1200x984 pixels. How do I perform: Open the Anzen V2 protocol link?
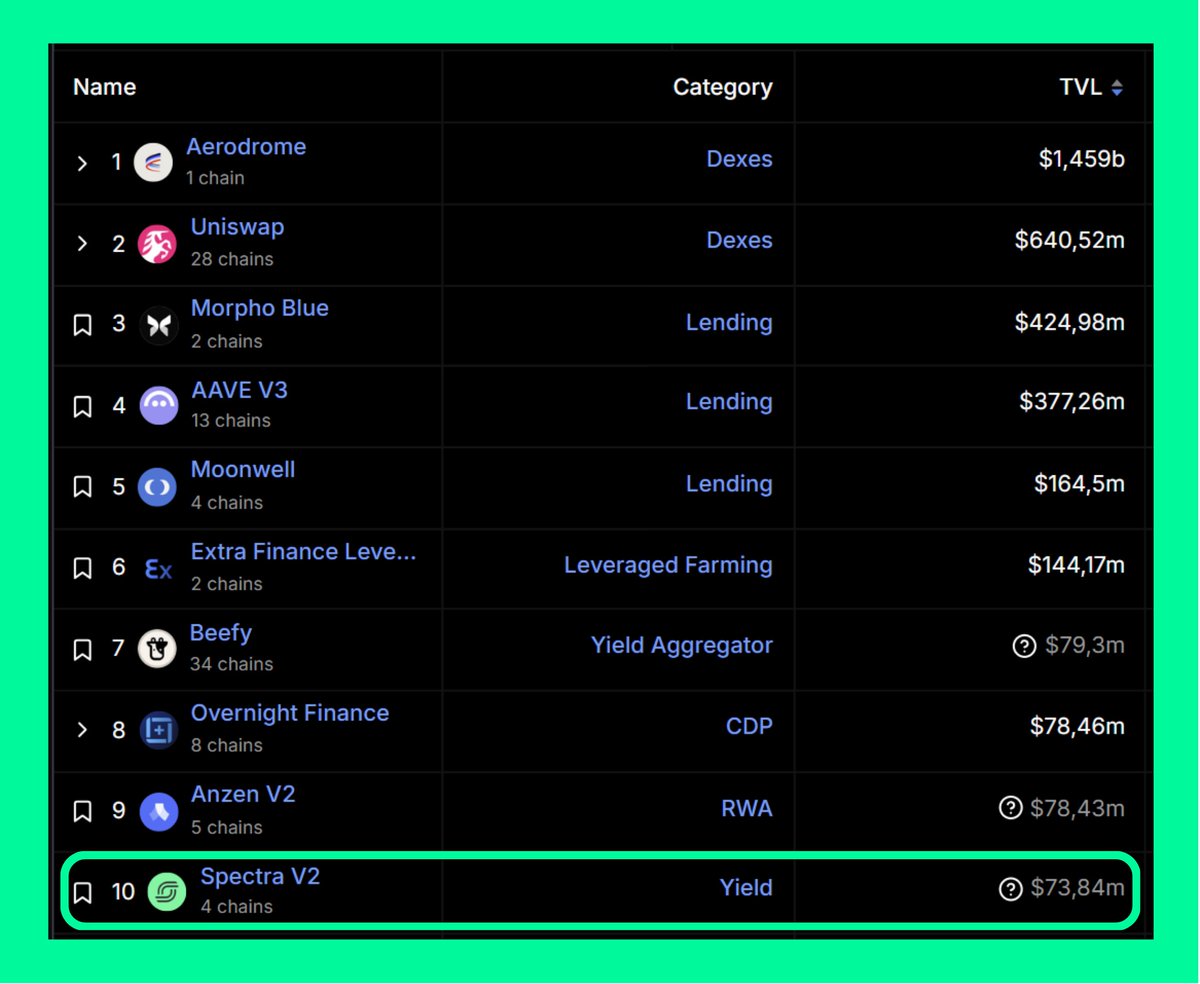pos(243,794)
